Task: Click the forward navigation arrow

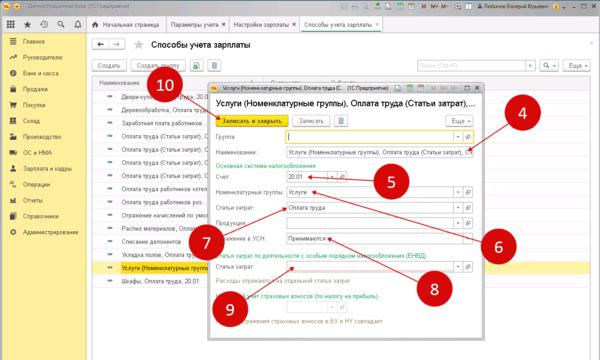Action: coord(117,45)
